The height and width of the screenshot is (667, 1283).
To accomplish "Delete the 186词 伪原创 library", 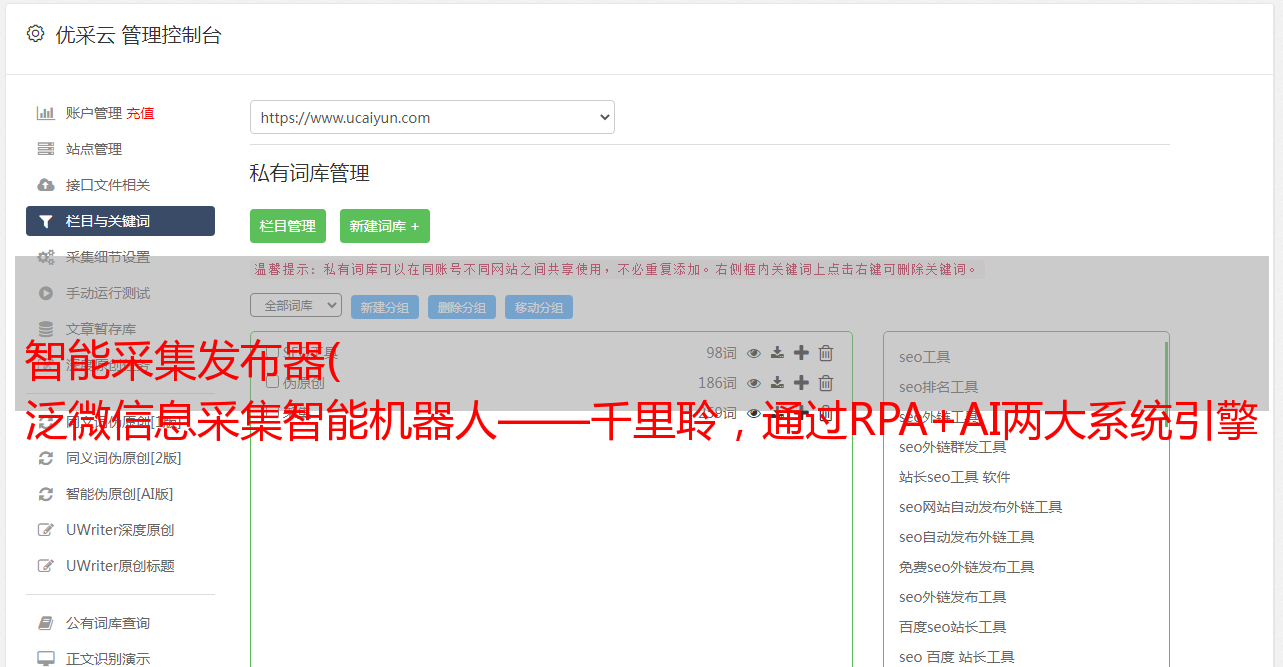I will click(826, 383).
